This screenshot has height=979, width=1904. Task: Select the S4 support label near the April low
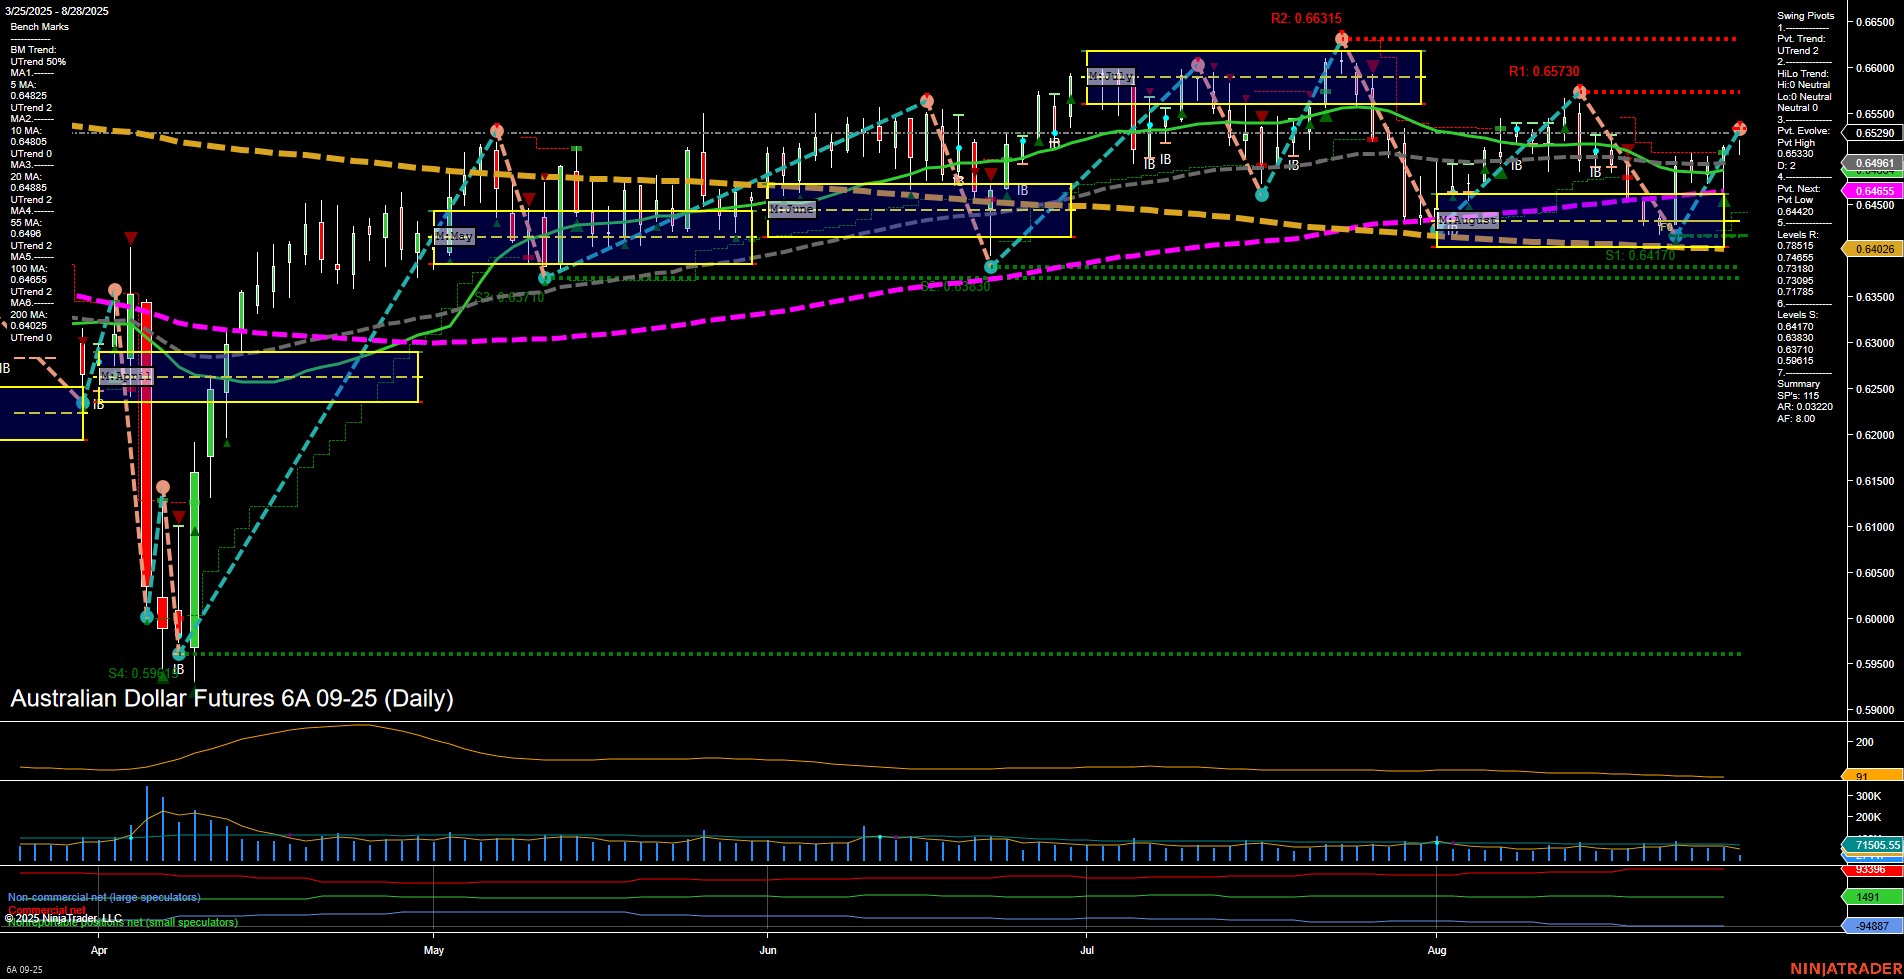[x=144, y=674]
